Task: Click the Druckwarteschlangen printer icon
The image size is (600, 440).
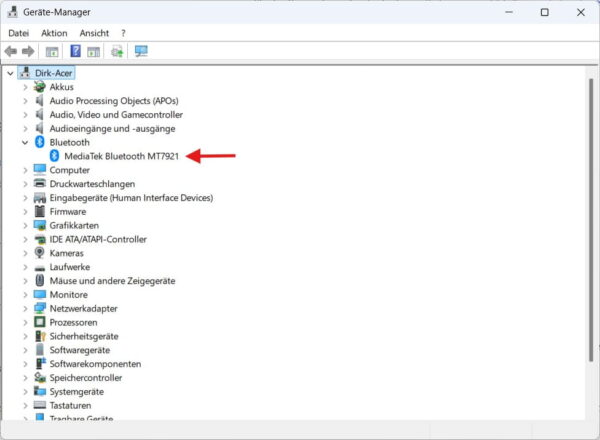Action: pyautogui.click(x=39, y=183)
